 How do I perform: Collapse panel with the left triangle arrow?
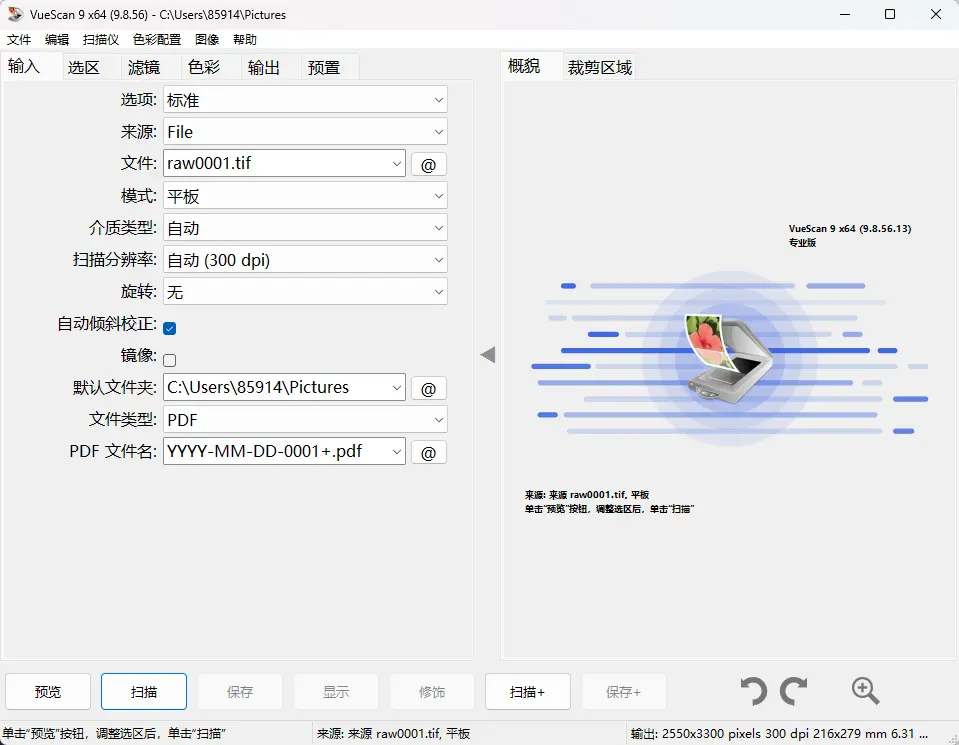click(487, 355)
